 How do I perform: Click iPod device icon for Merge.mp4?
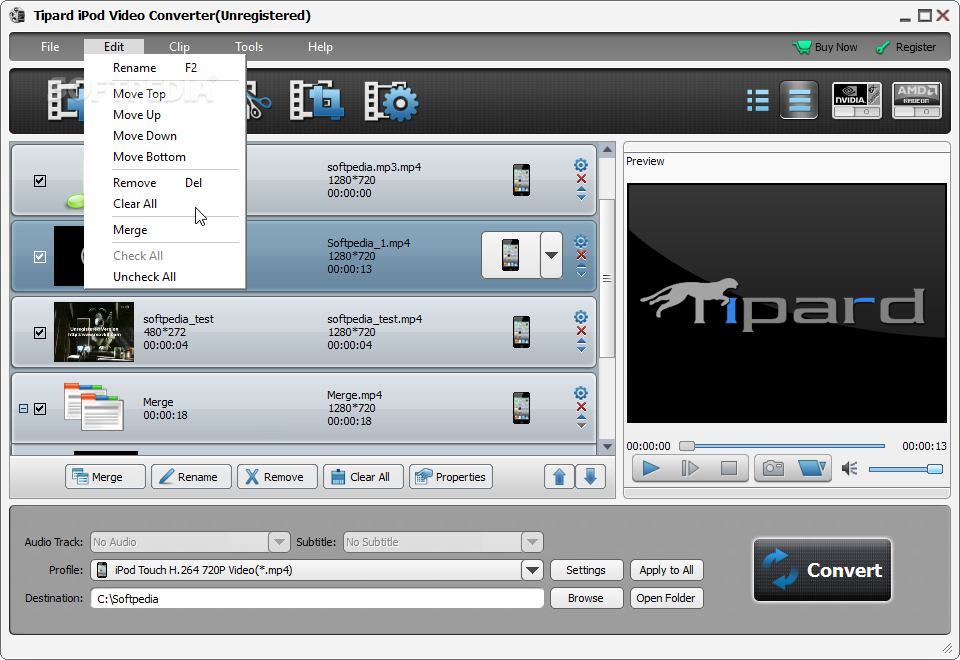[x=522, y=408]
